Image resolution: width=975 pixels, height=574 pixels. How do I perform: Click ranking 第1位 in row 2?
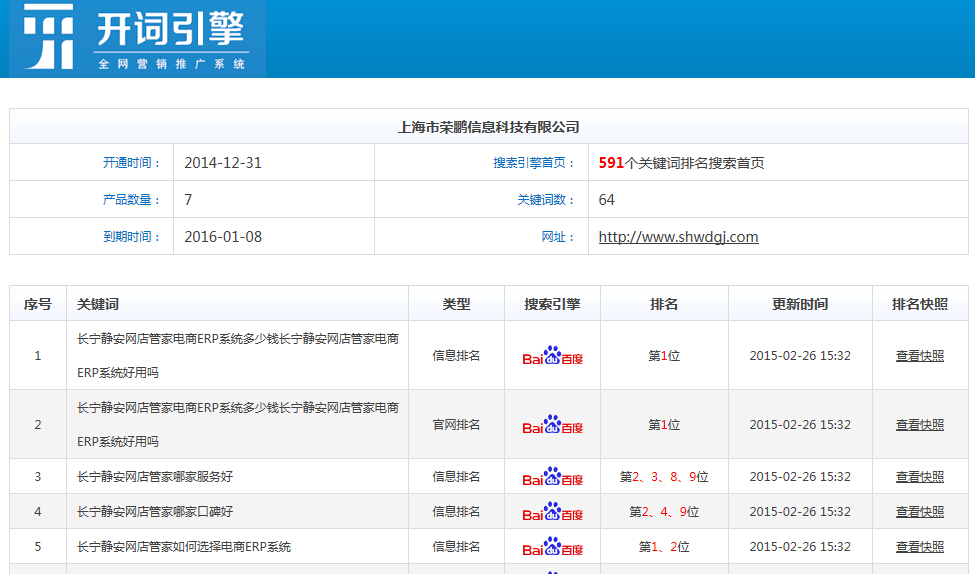click(x=663, y=425)
